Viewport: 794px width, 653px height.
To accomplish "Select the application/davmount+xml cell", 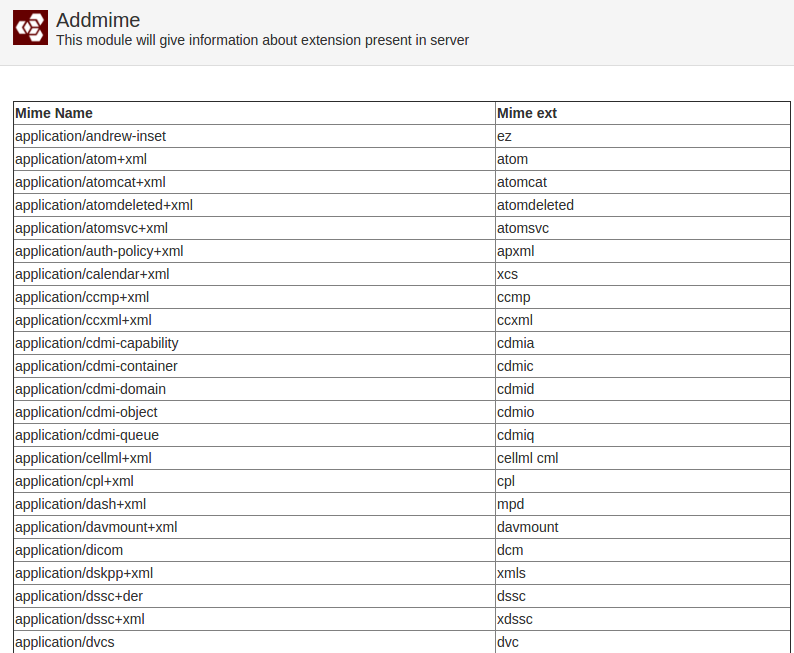I will point(254,527).
